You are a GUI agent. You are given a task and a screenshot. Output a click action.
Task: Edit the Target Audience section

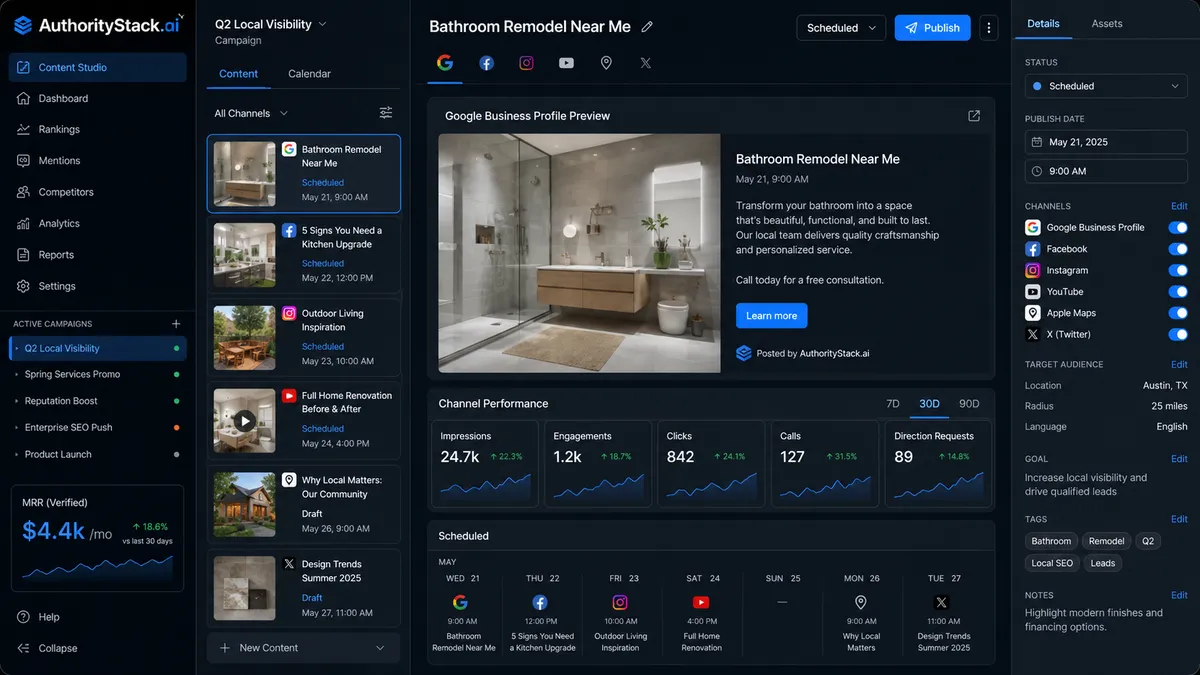pos(1179,364)
